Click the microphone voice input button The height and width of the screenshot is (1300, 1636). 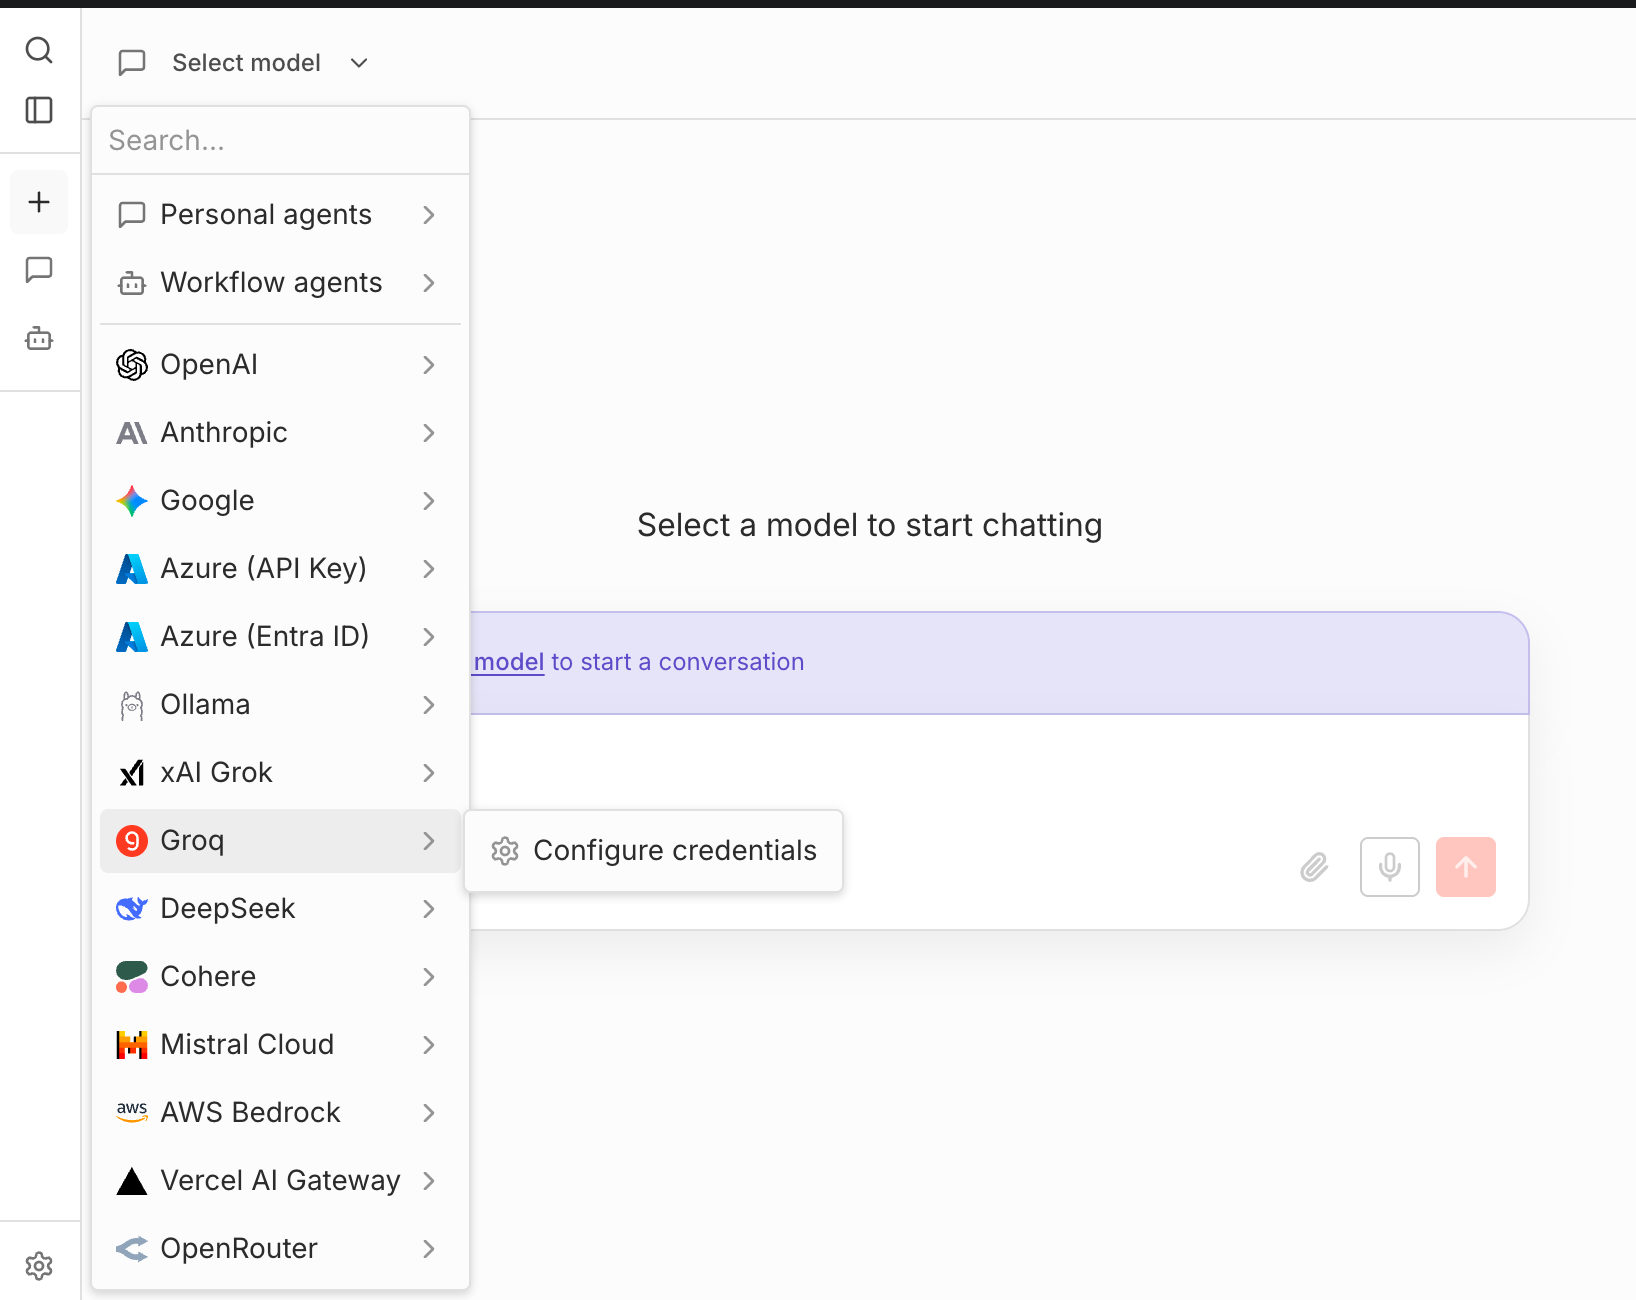[1390, 867]
